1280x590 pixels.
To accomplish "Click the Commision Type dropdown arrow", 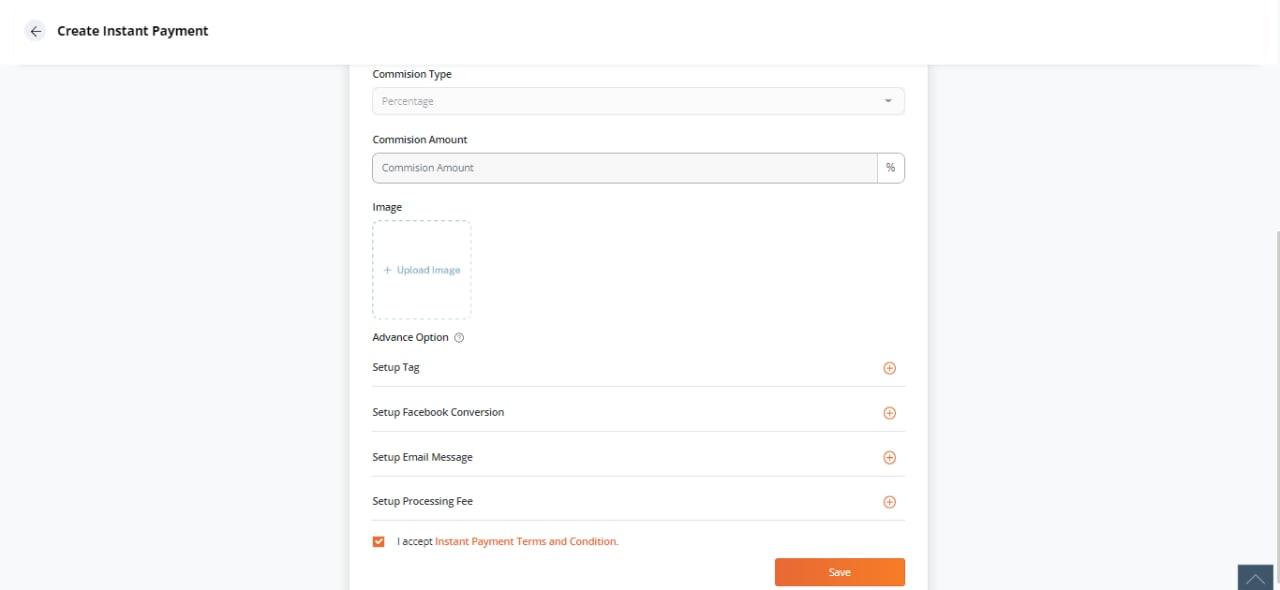I will (x=888, y=101).
